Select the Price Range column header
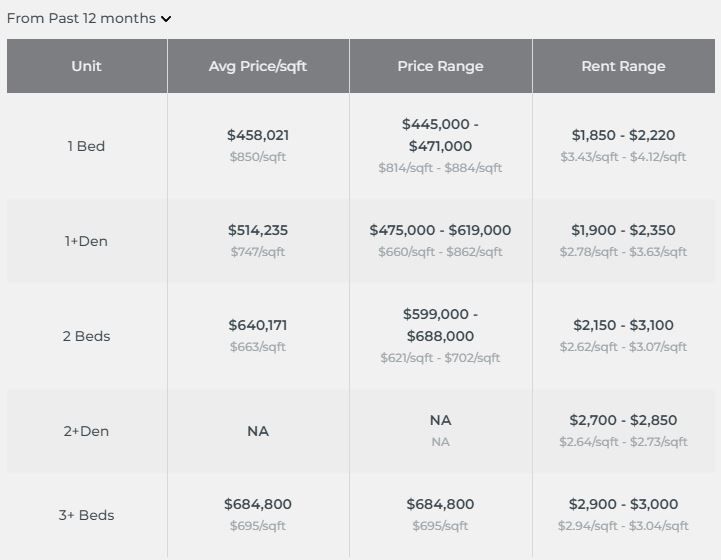 pos(440,66)
